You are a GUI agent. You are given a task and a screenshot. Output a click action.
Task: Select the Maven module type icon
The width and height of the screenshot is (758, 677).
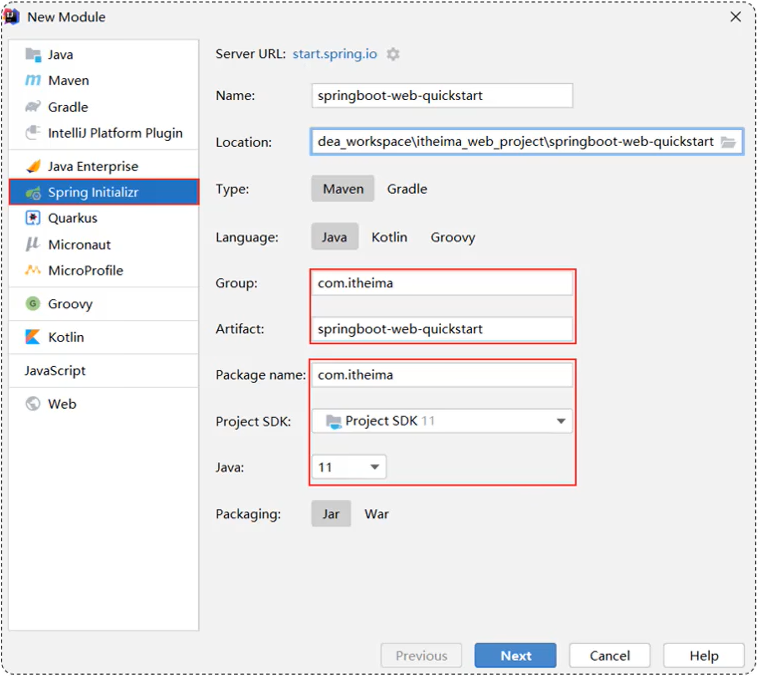(x=33, y=80)
